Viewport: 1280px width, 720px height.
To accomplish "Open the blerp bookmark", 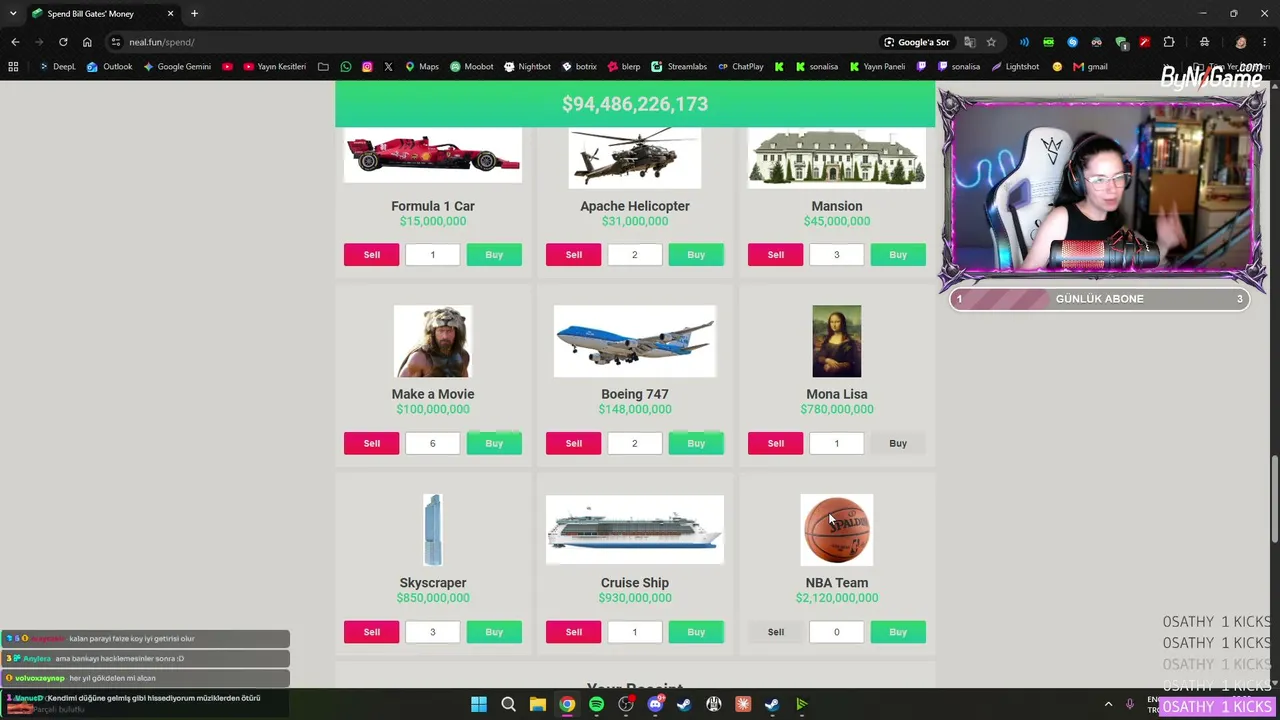I will pos(624,67).
